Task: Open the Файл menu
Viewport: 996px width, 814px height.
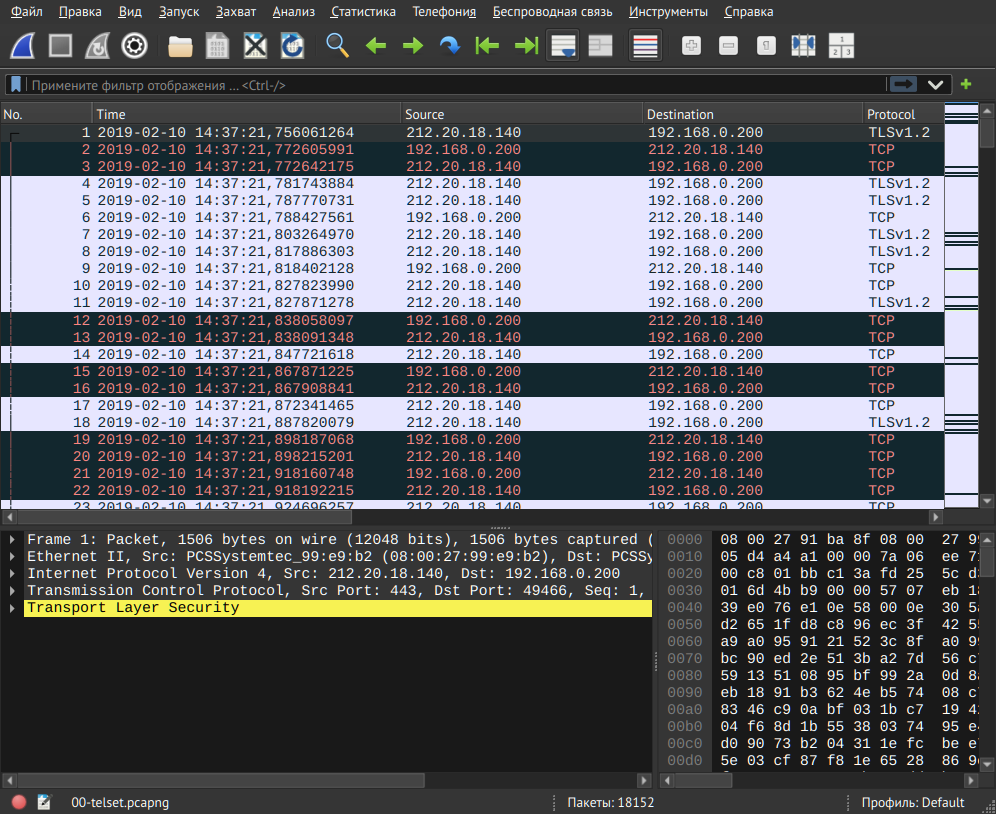Action: pos(27,11)
